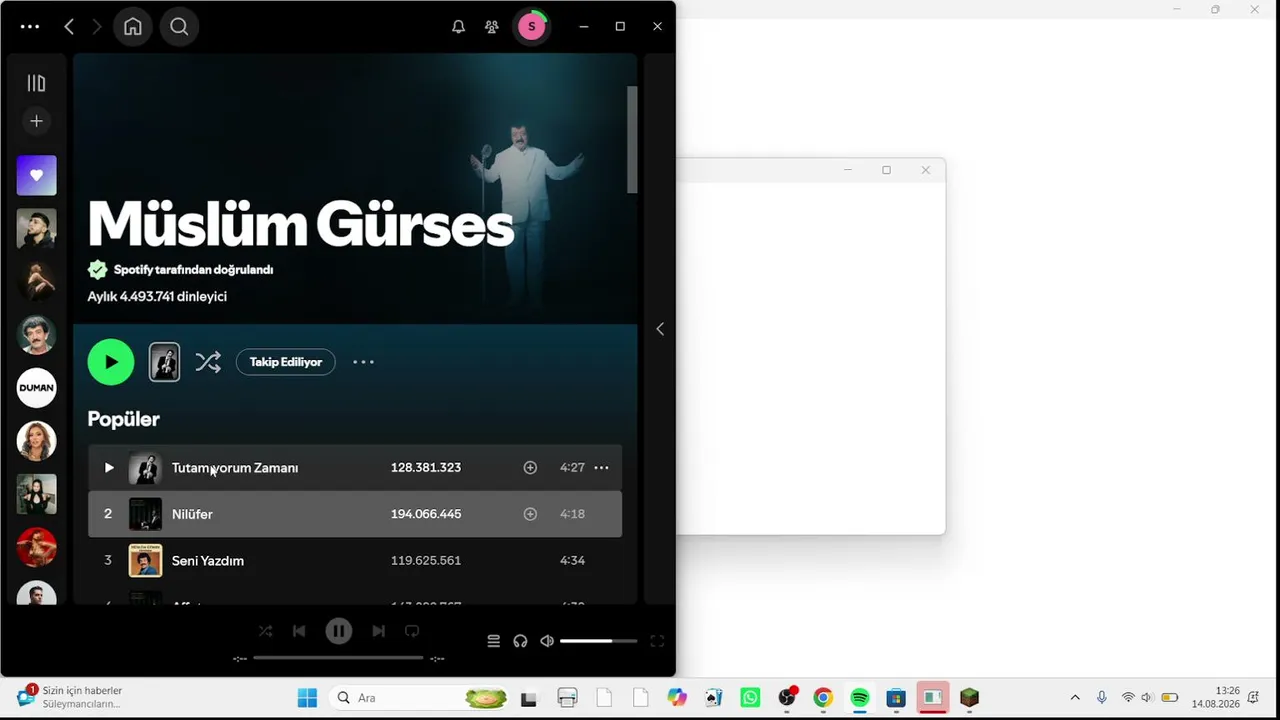The width and height of the screenshot is (1280, 720).
Task: Navigate back in Spotify
Action: click(x=69, y=27)
